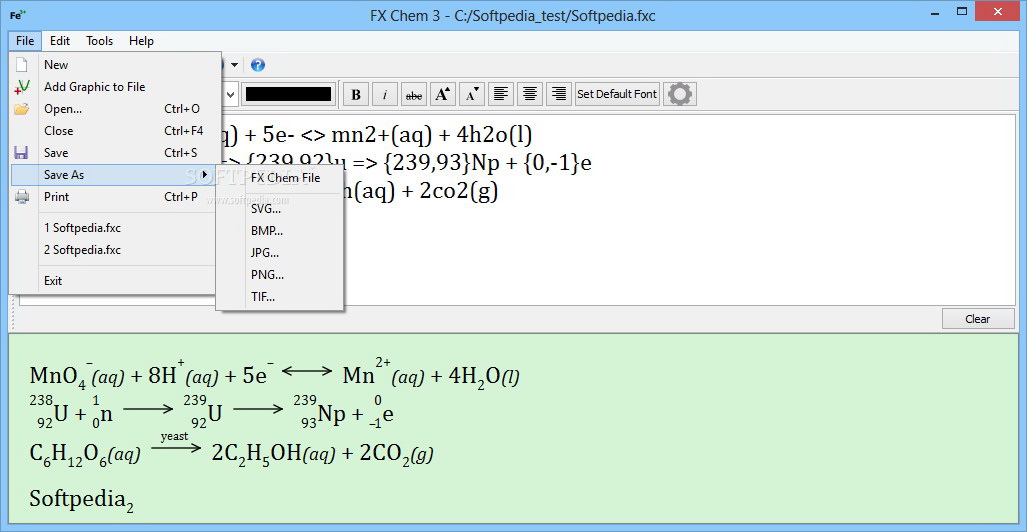Open recent file 1 Softpedia.fxc
1027x532 pixels.
[83, 228]
